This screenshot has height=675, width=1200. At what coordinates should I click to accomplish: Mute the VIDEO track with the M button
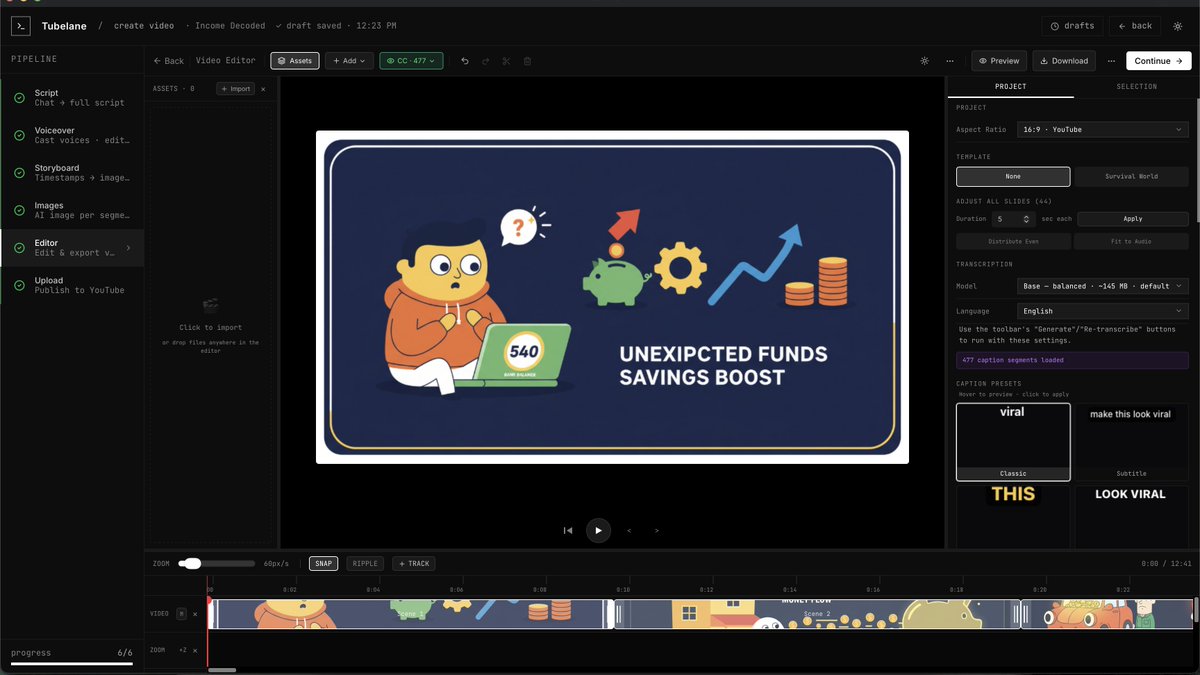(x=181, y=614)
